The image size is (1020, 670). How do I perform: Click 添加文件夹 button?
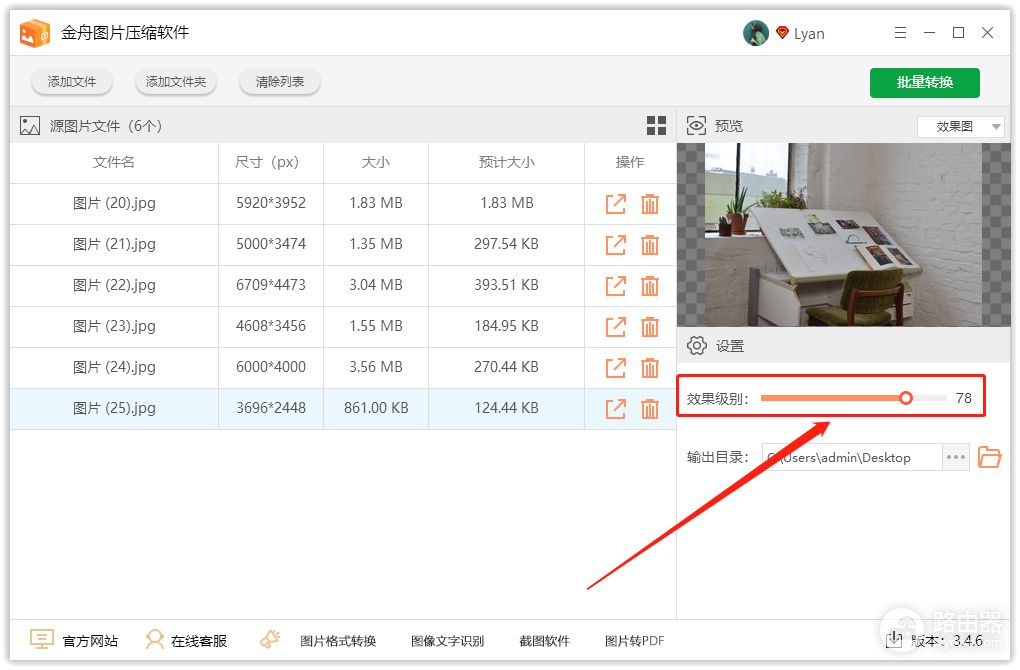(176, 82)
